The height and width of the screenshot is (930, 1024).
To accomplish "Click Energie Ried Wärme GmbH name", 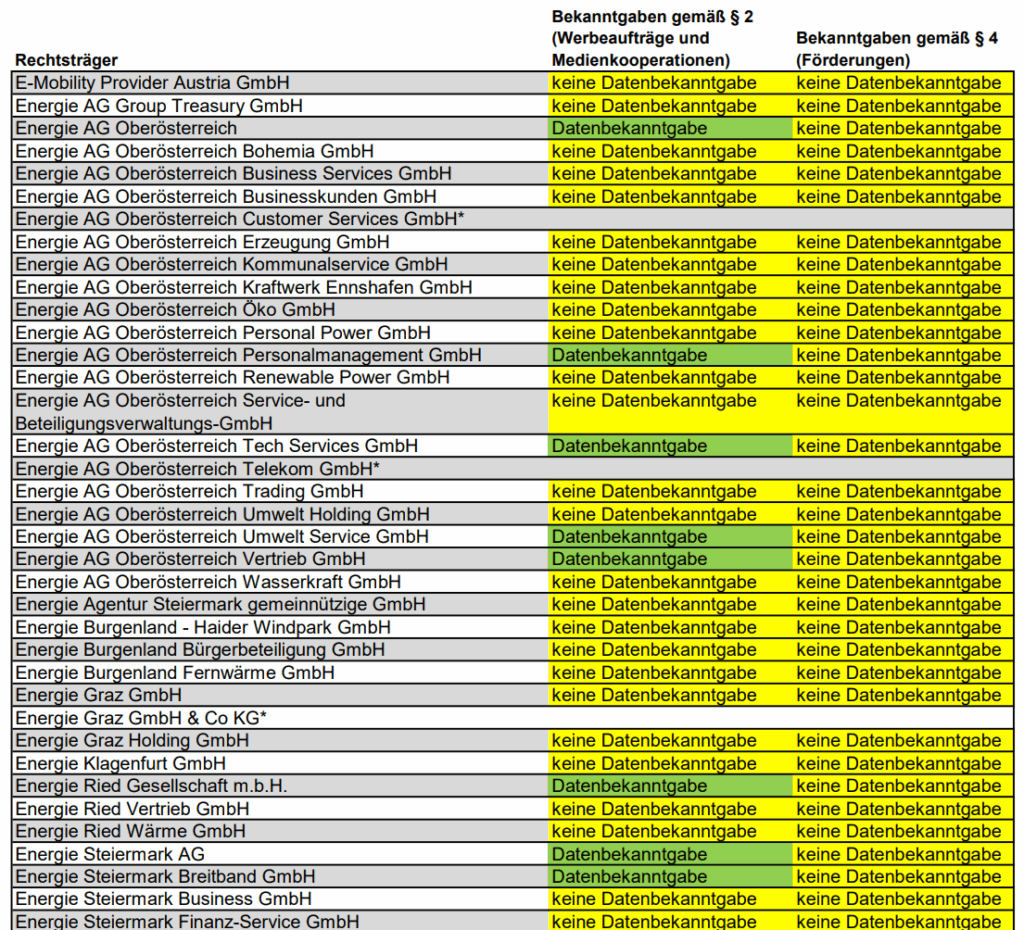I will (131, 831).
